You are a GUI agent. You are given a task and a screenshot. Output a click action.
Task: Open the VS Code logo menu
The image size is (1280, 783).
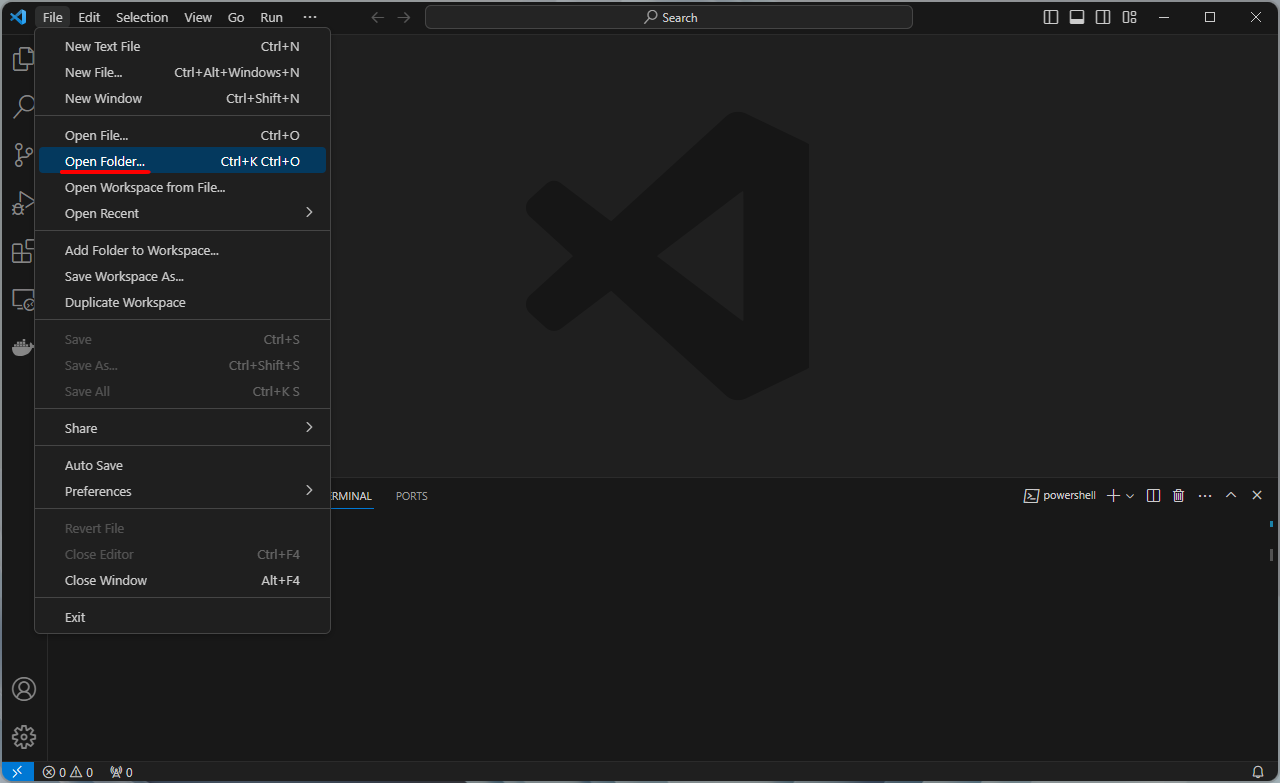pos(17,17)
